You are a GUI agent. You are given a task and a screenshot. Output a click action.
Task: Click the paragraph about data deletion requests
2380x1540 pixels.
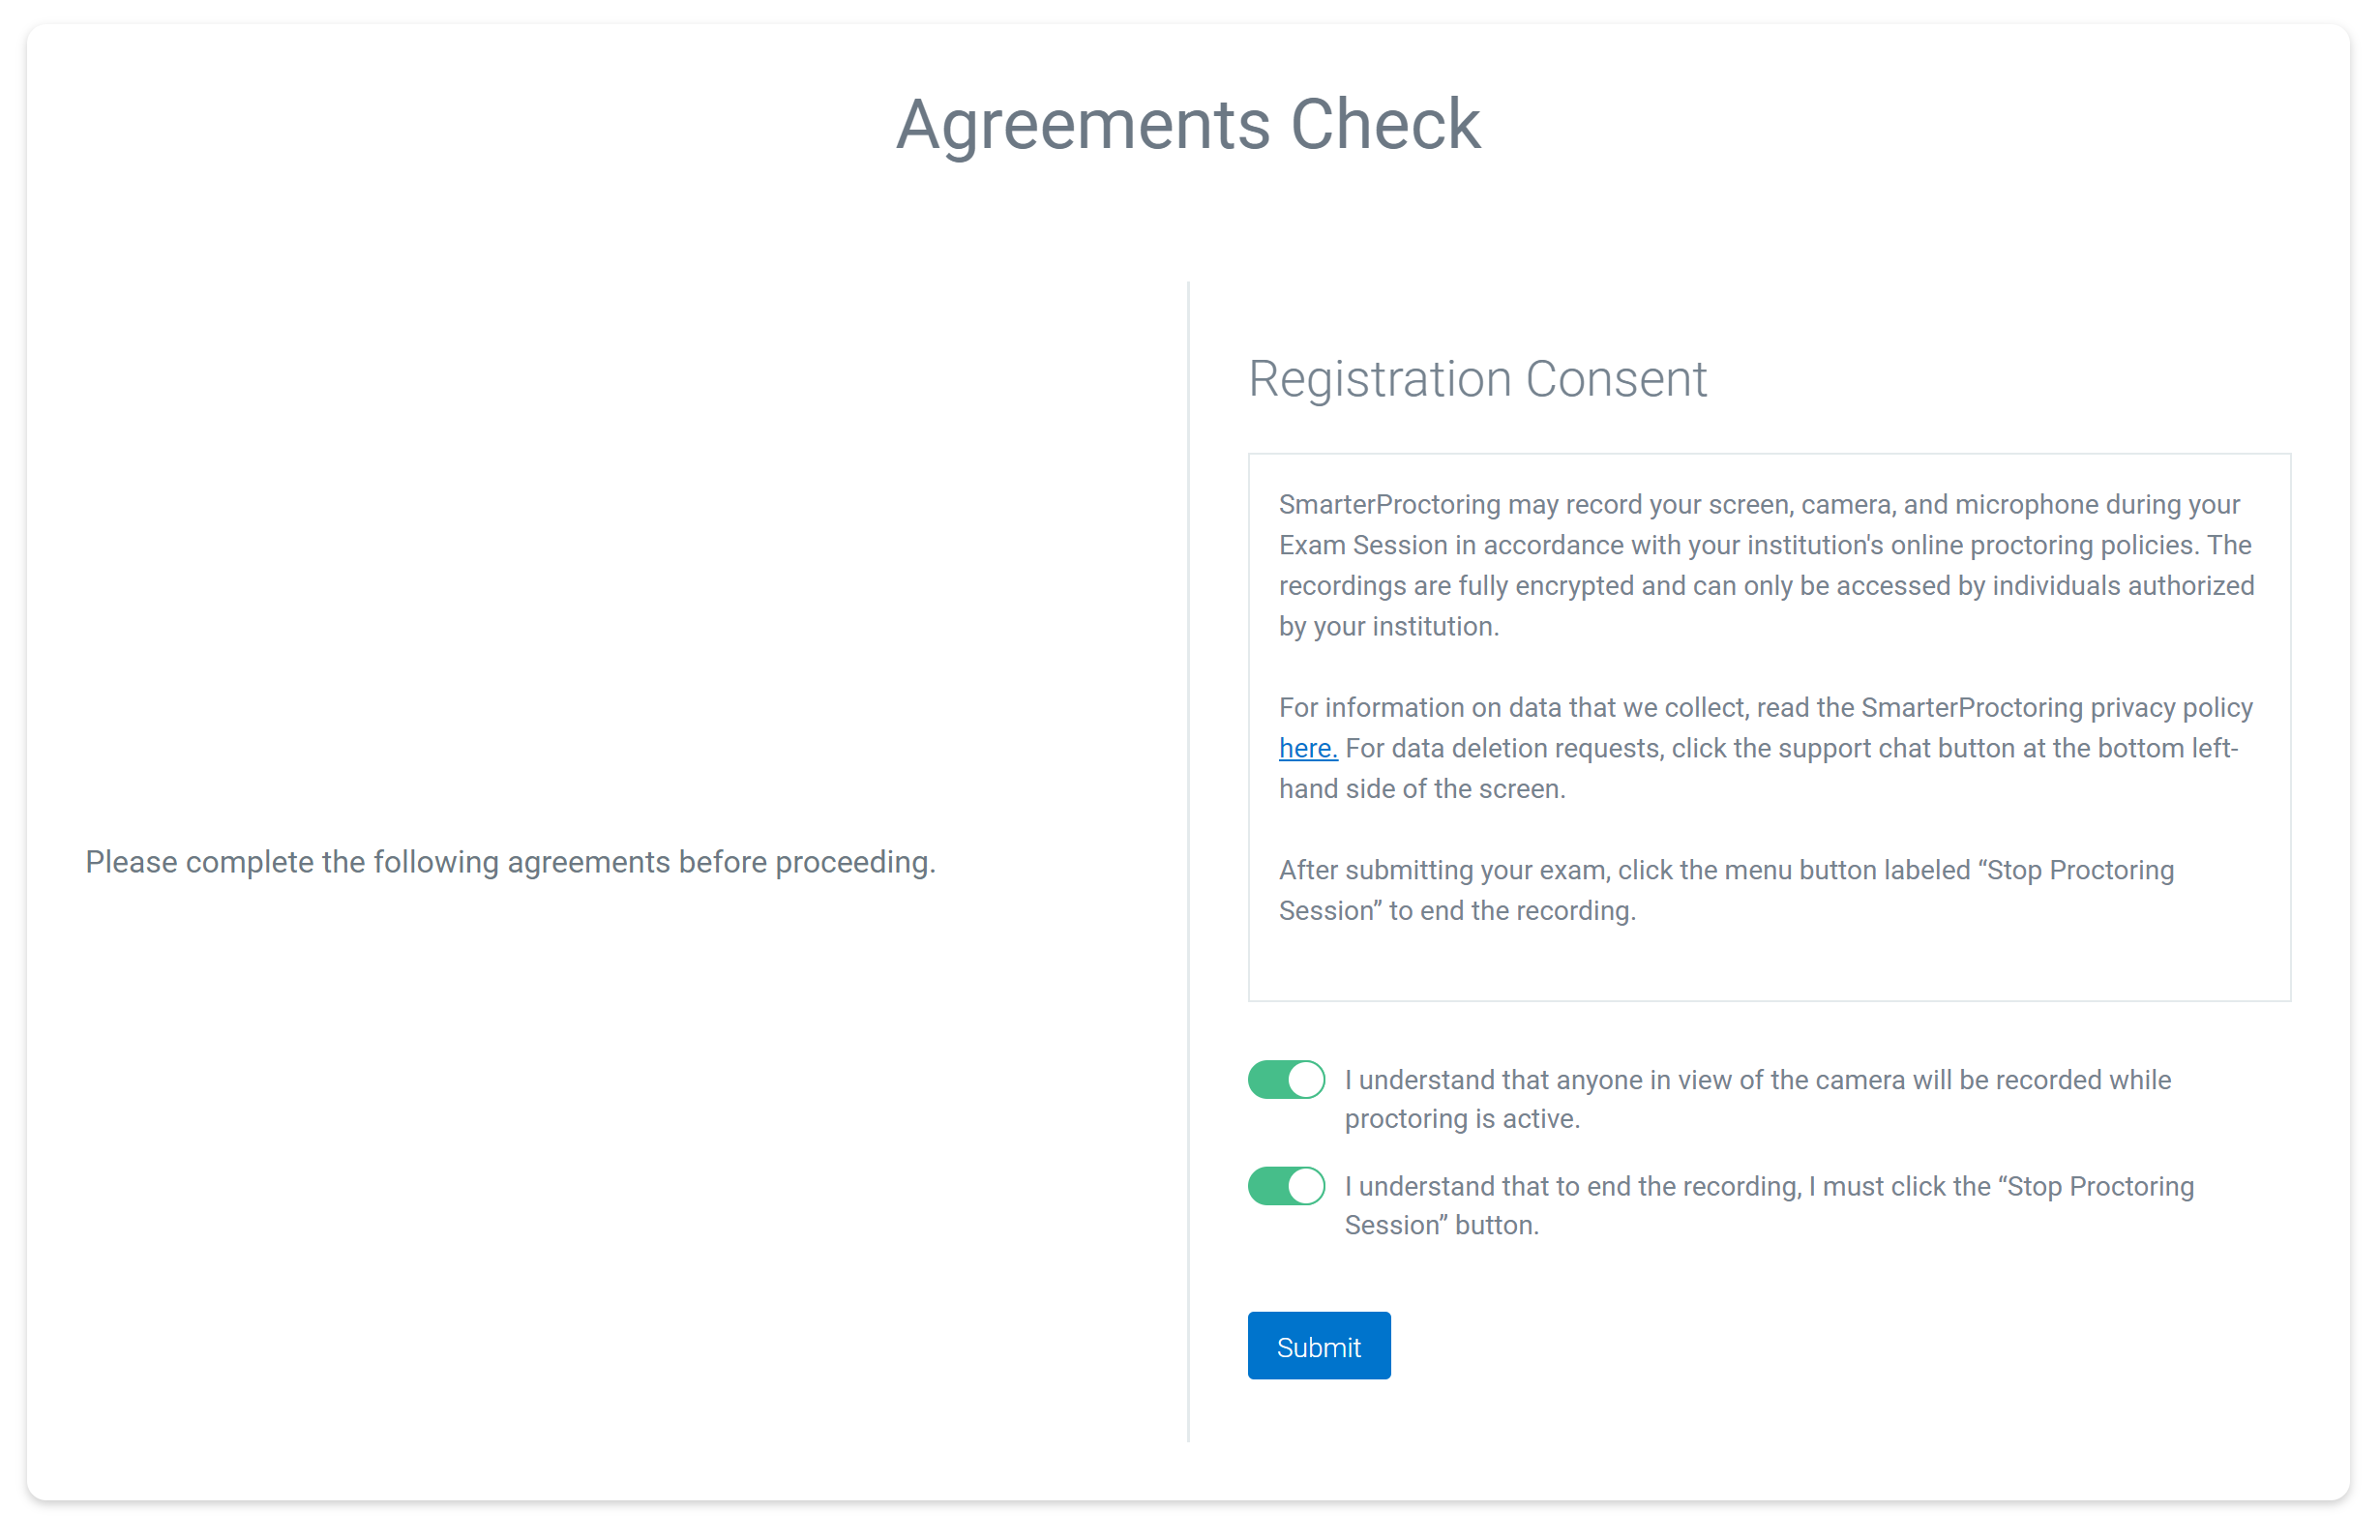pyautogui.click(x=1765, y=747)
